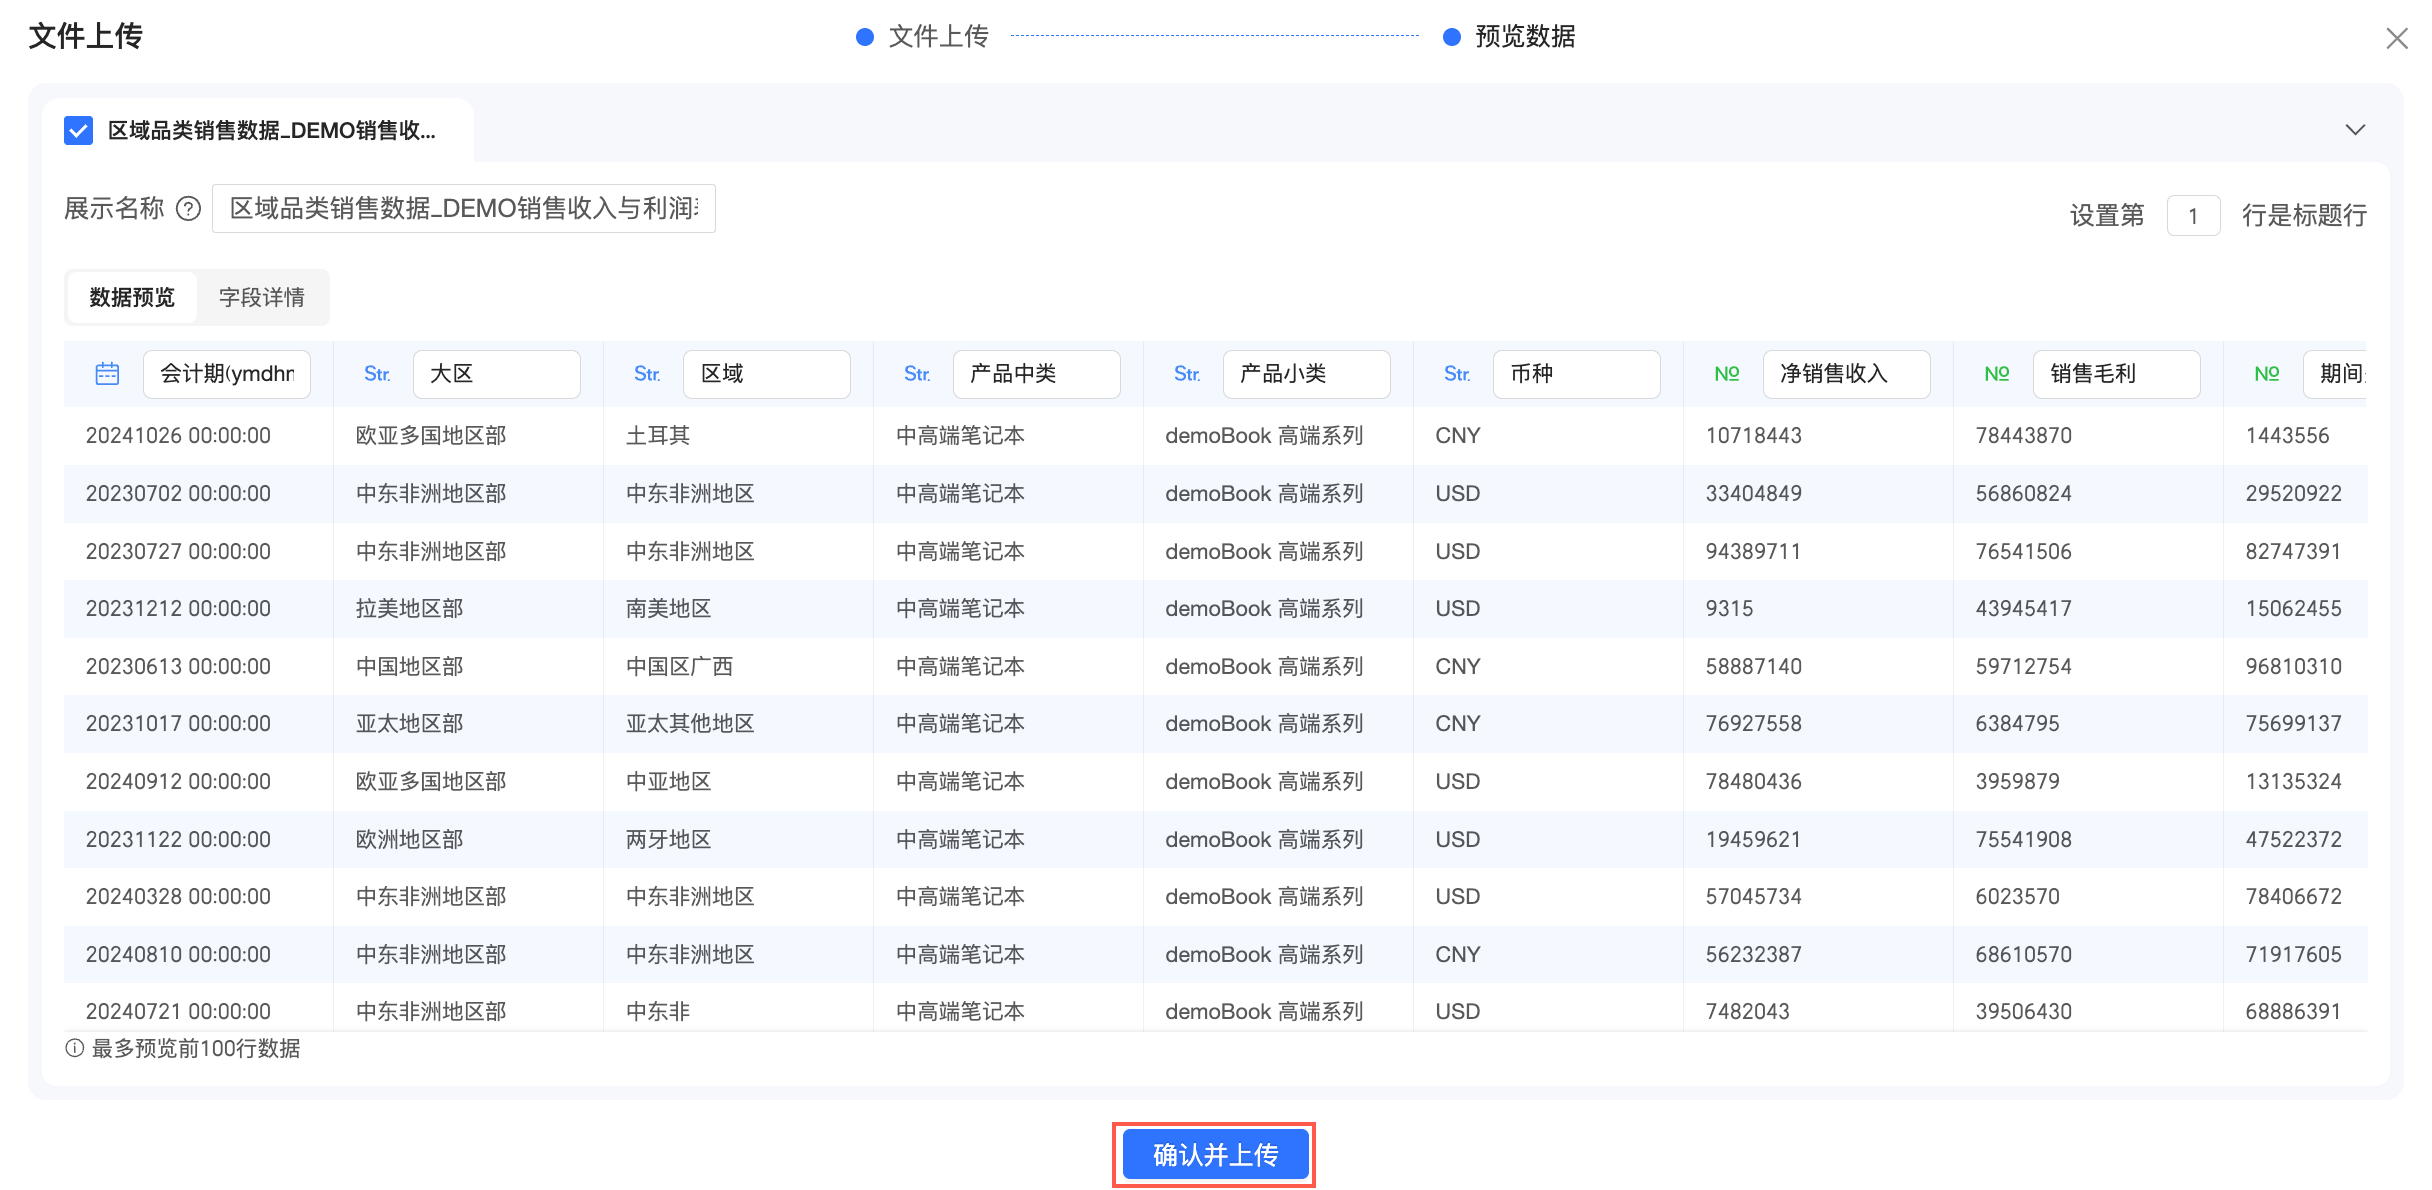Click the date type icon for 会计期 column
Image resolution: width=2432 pixels, height=1190 pixels.
click(x=107, y=374)
